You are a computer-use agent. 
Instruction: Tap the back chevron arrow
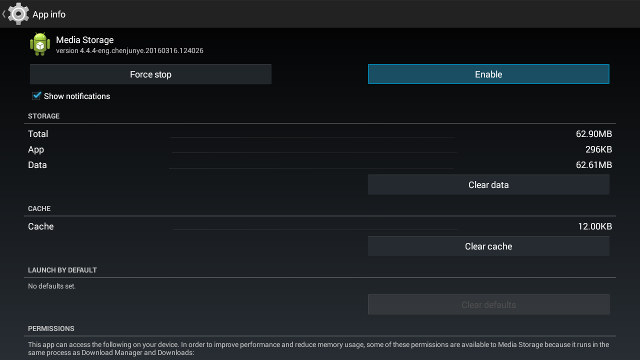coord(4,14)
